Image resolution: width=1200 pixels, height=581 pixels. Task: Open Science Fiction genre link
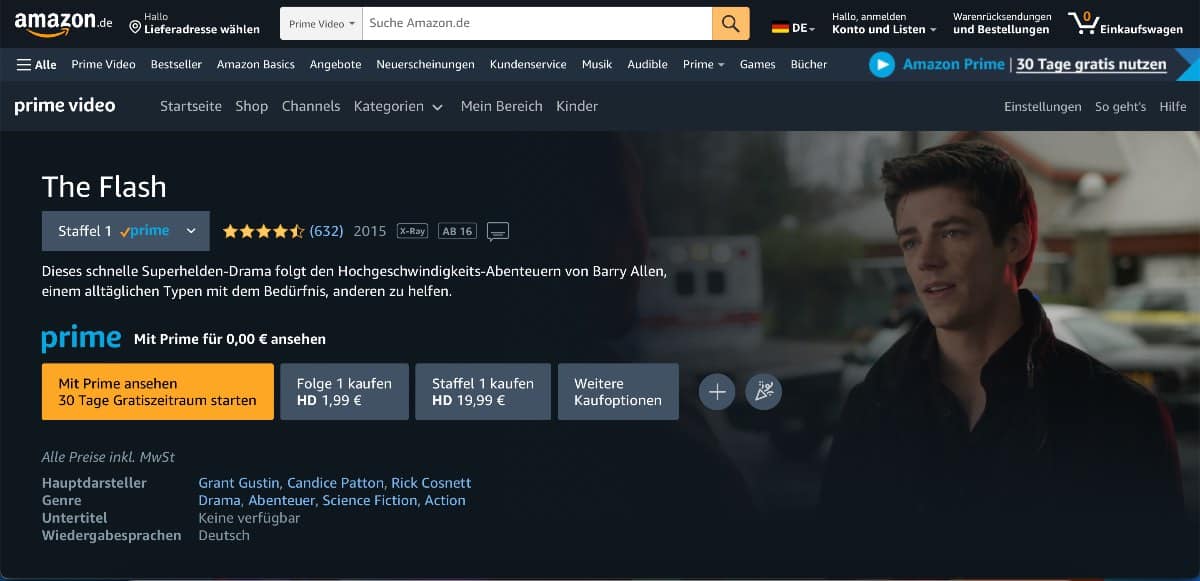[369, 501]
